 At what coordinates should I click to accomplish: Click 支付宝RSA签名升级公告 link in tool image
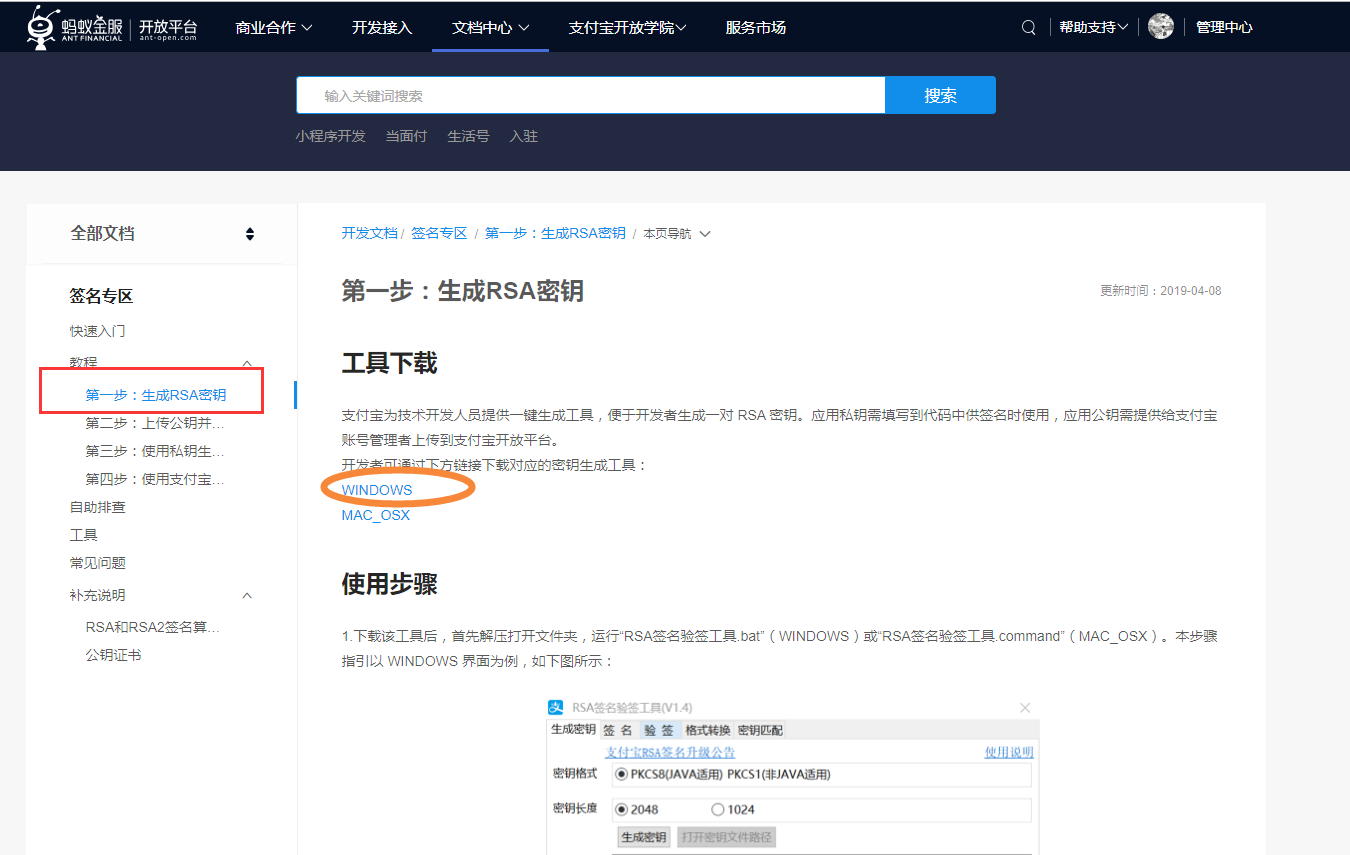tap(670, 753)
